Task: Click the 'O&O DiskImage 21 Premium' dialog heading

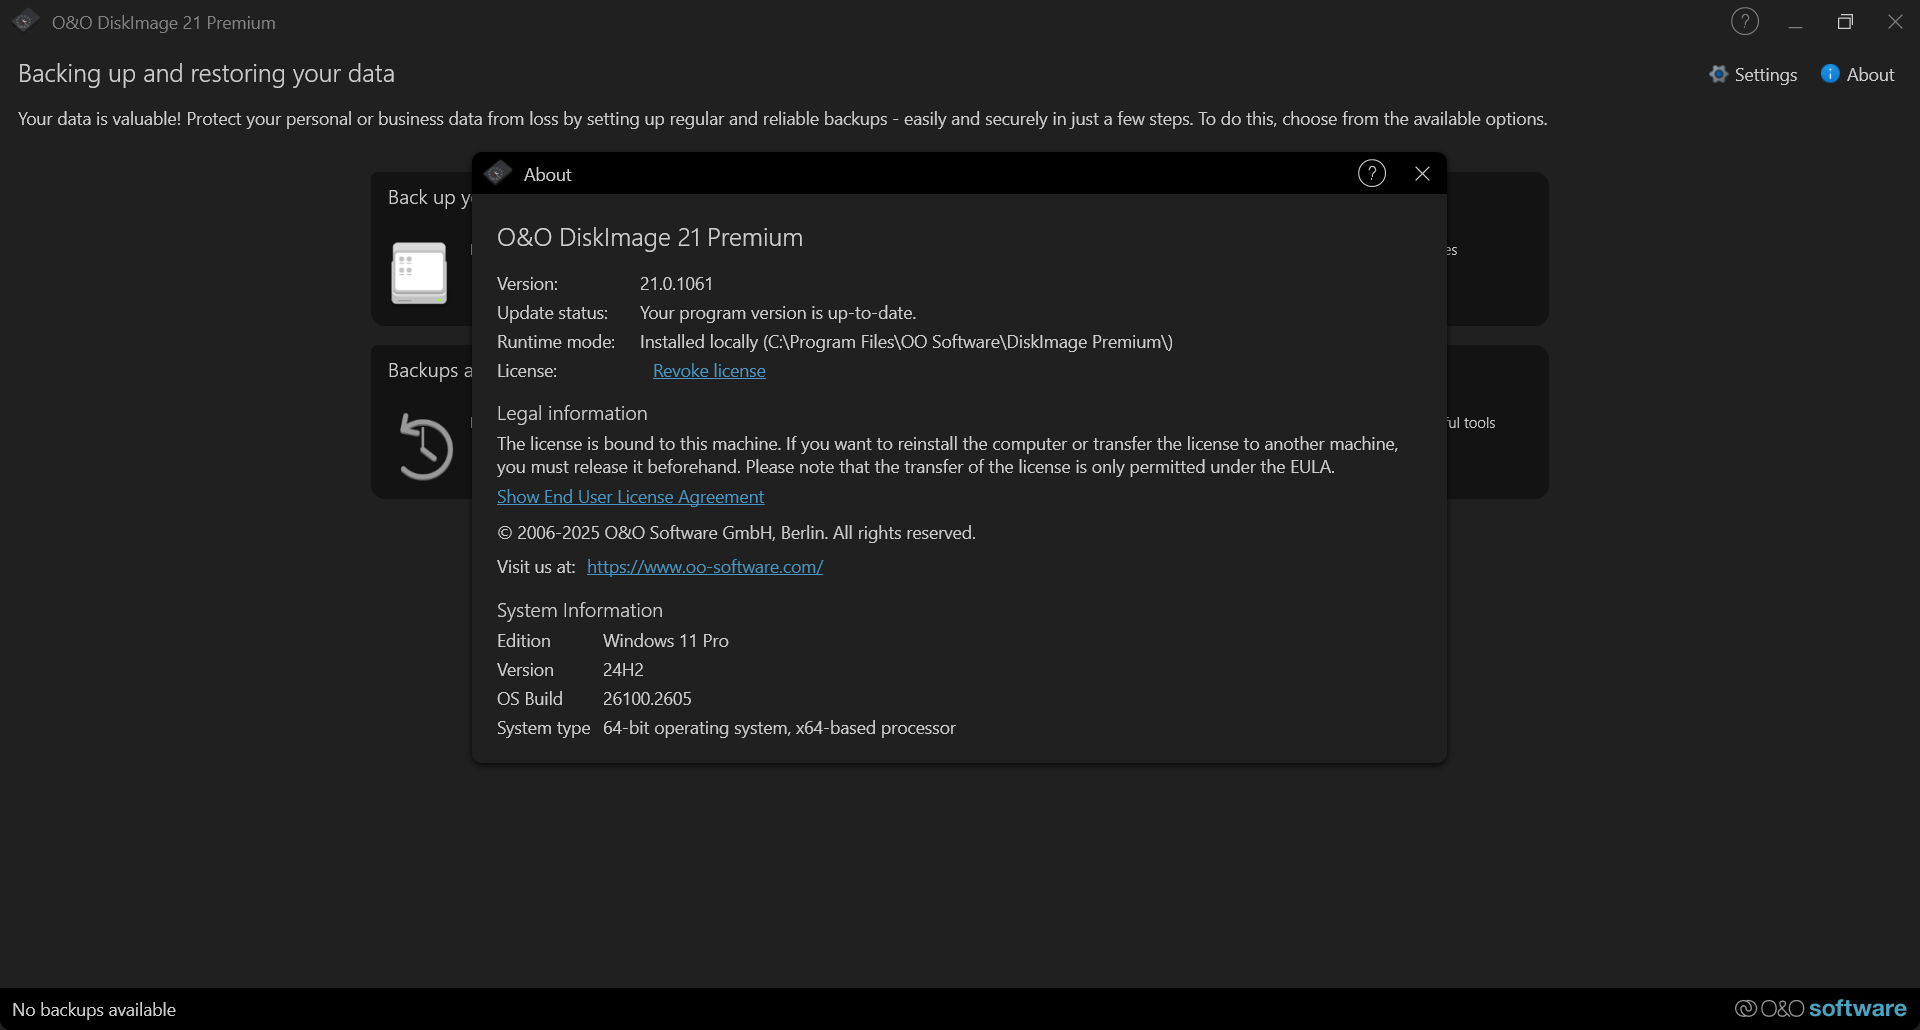Action: (650, 238)
